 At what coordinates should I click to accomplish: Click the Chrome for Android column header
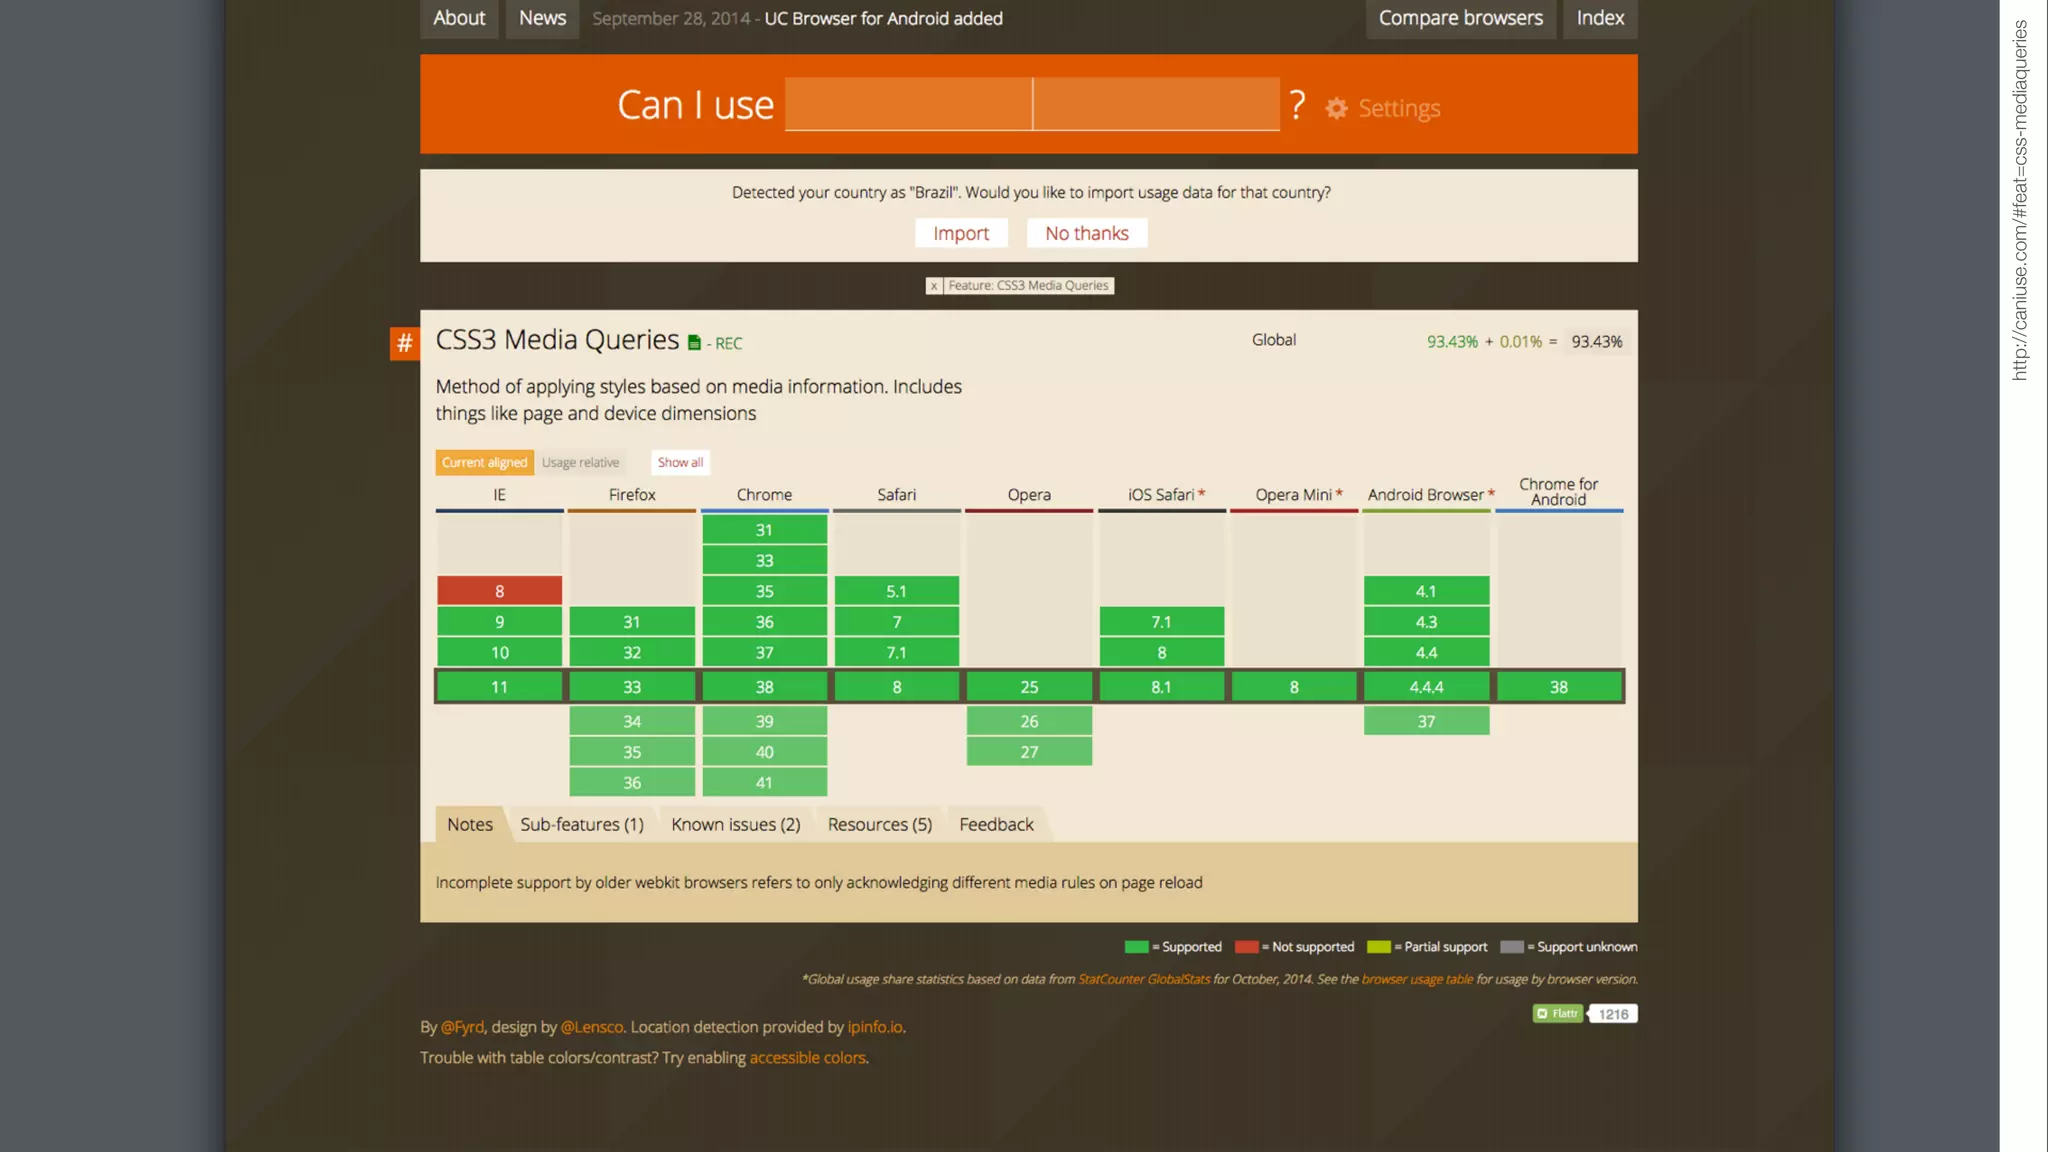point(1559,492)
